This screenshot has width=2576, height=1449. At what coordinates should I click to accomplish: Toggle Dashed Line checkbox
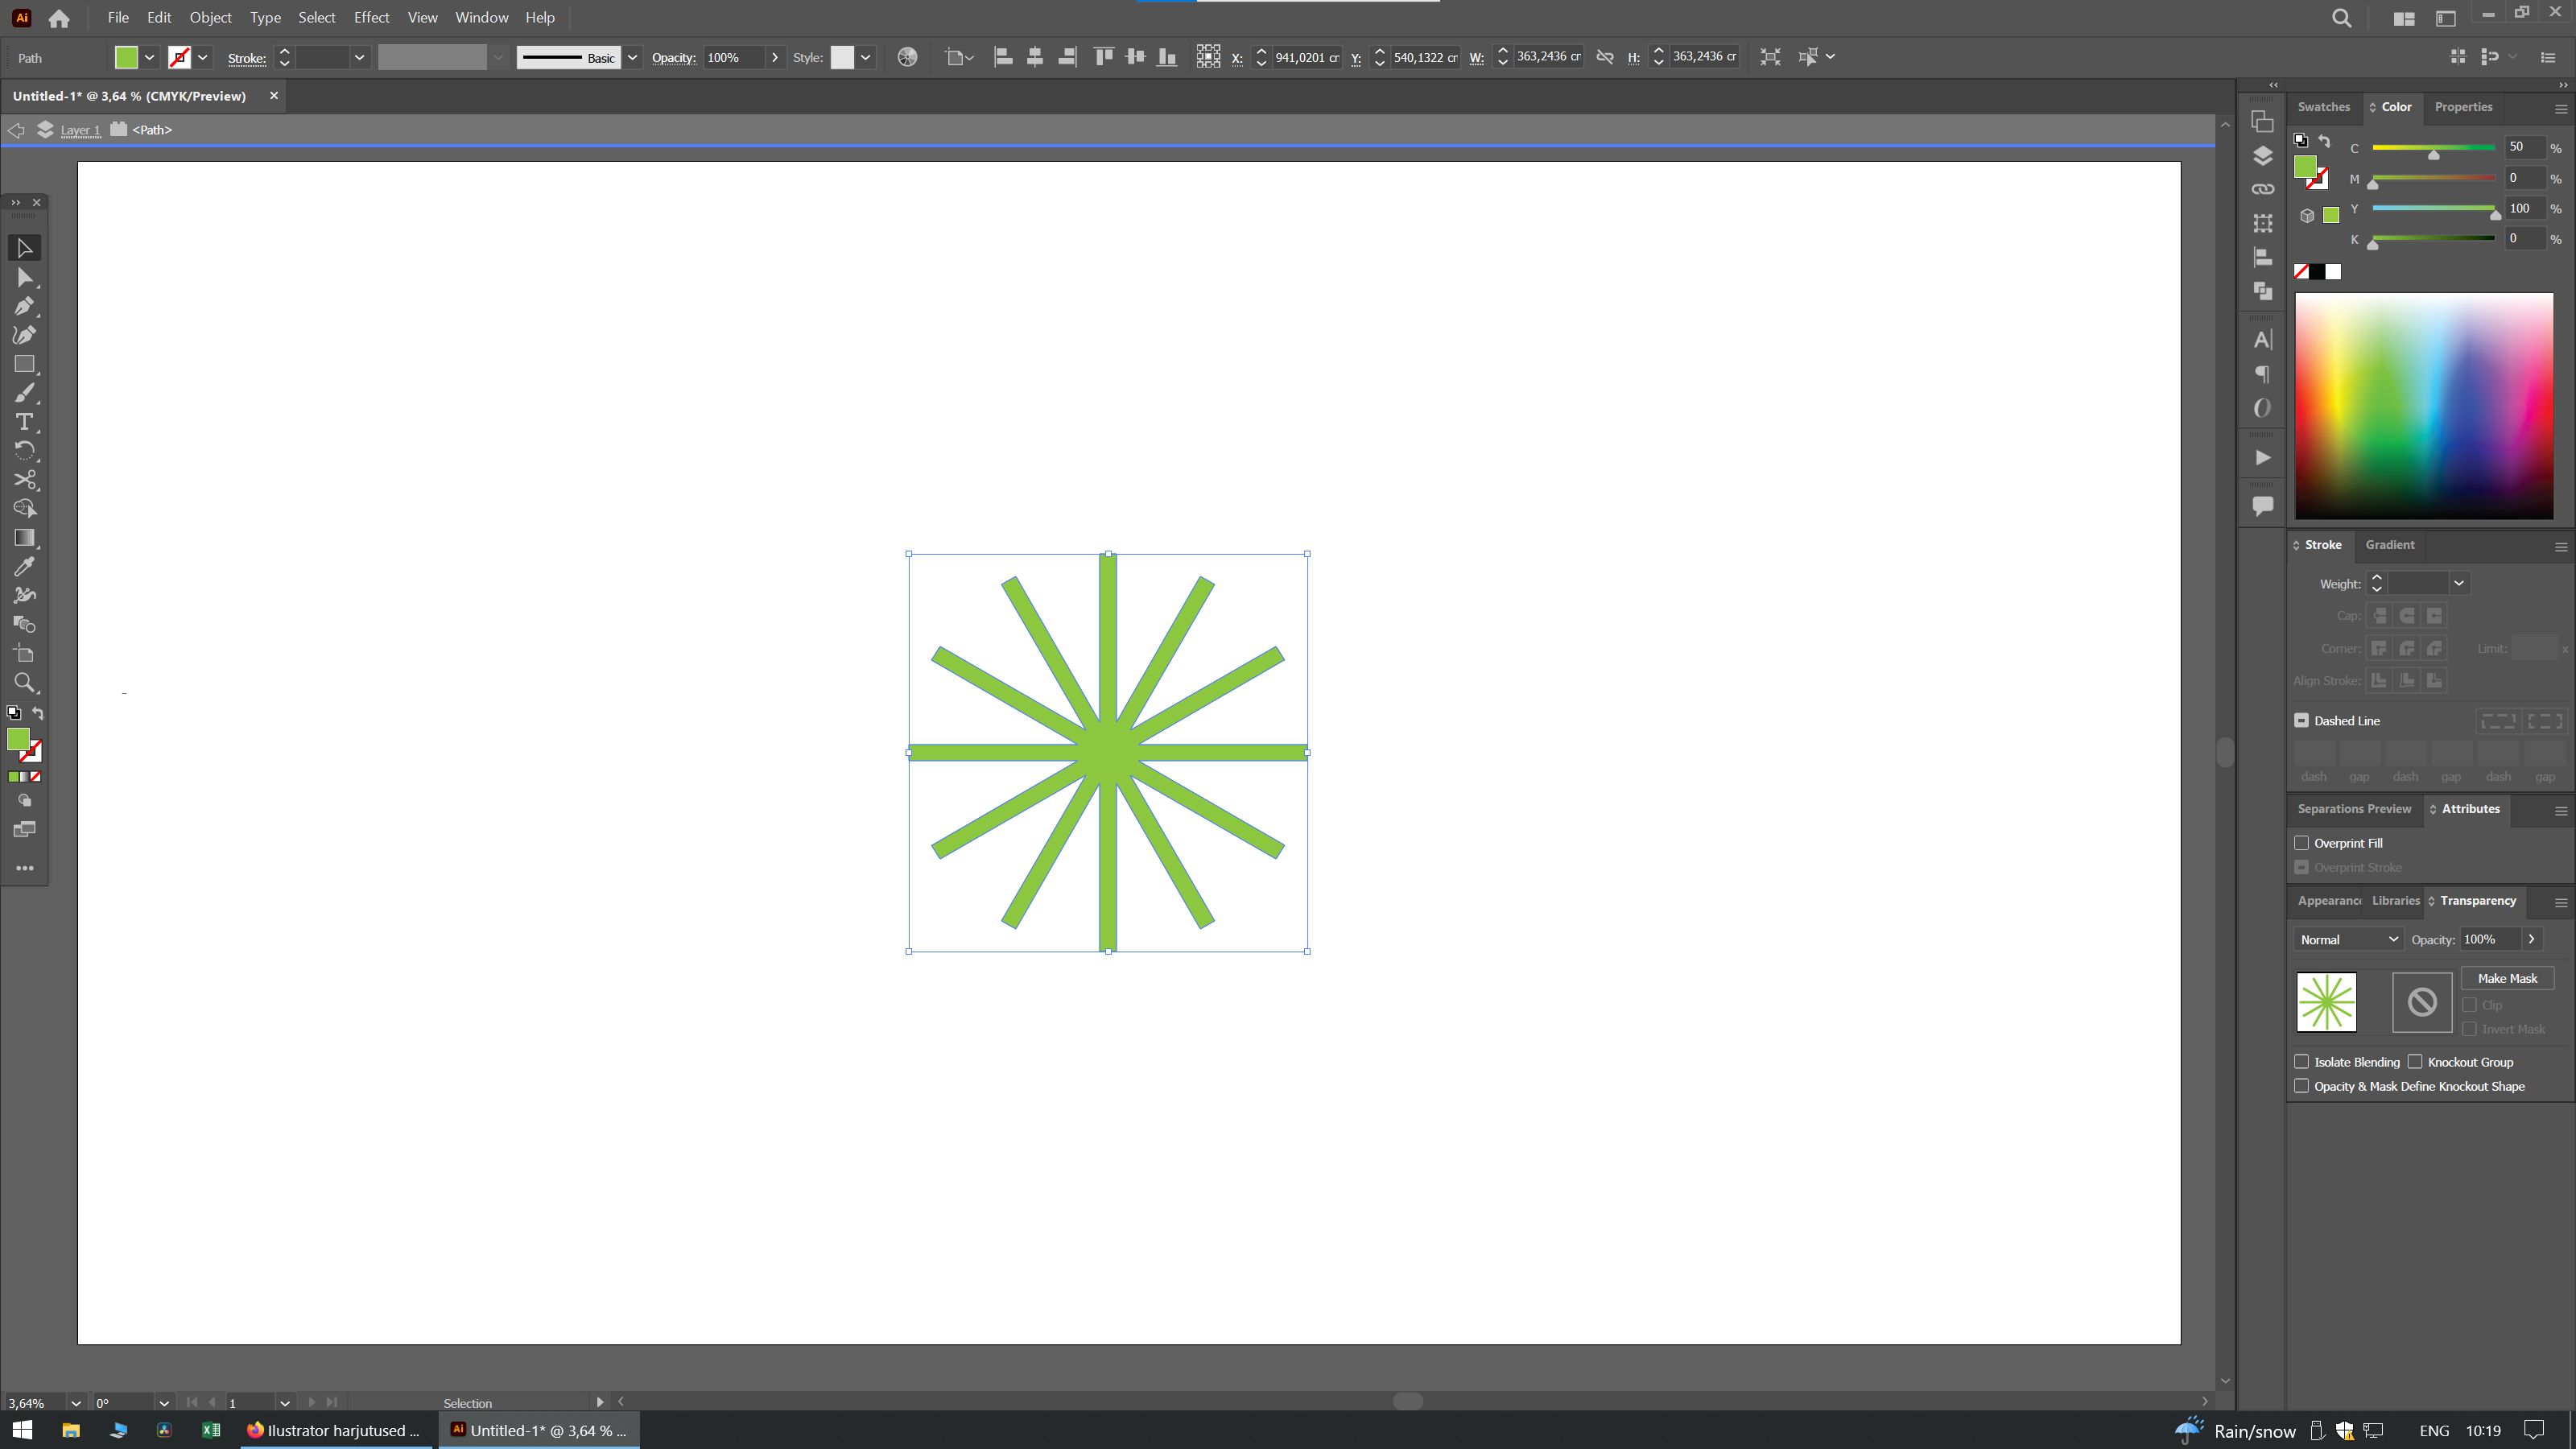[2301, 720]
